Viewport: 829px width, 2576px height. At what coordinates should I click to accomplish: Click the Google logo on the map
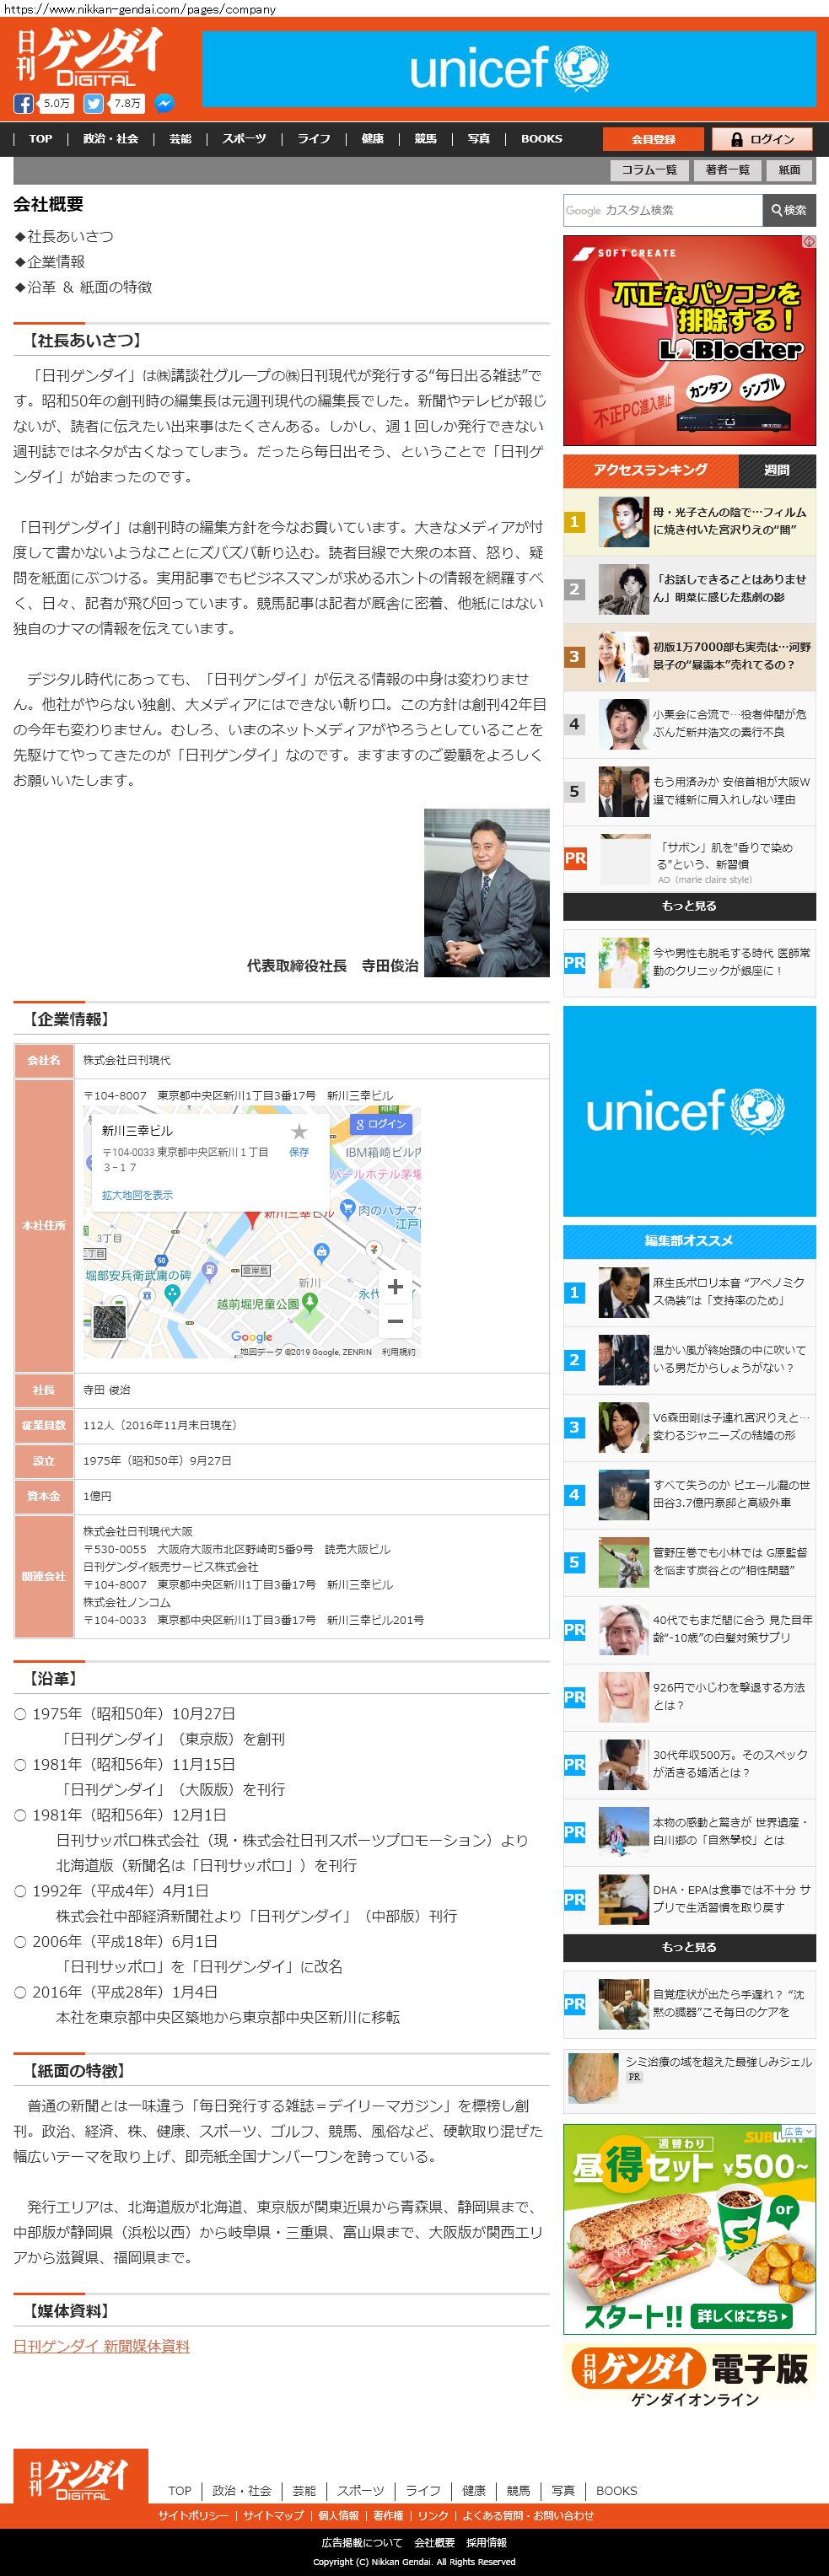(x=251, y=1337)
